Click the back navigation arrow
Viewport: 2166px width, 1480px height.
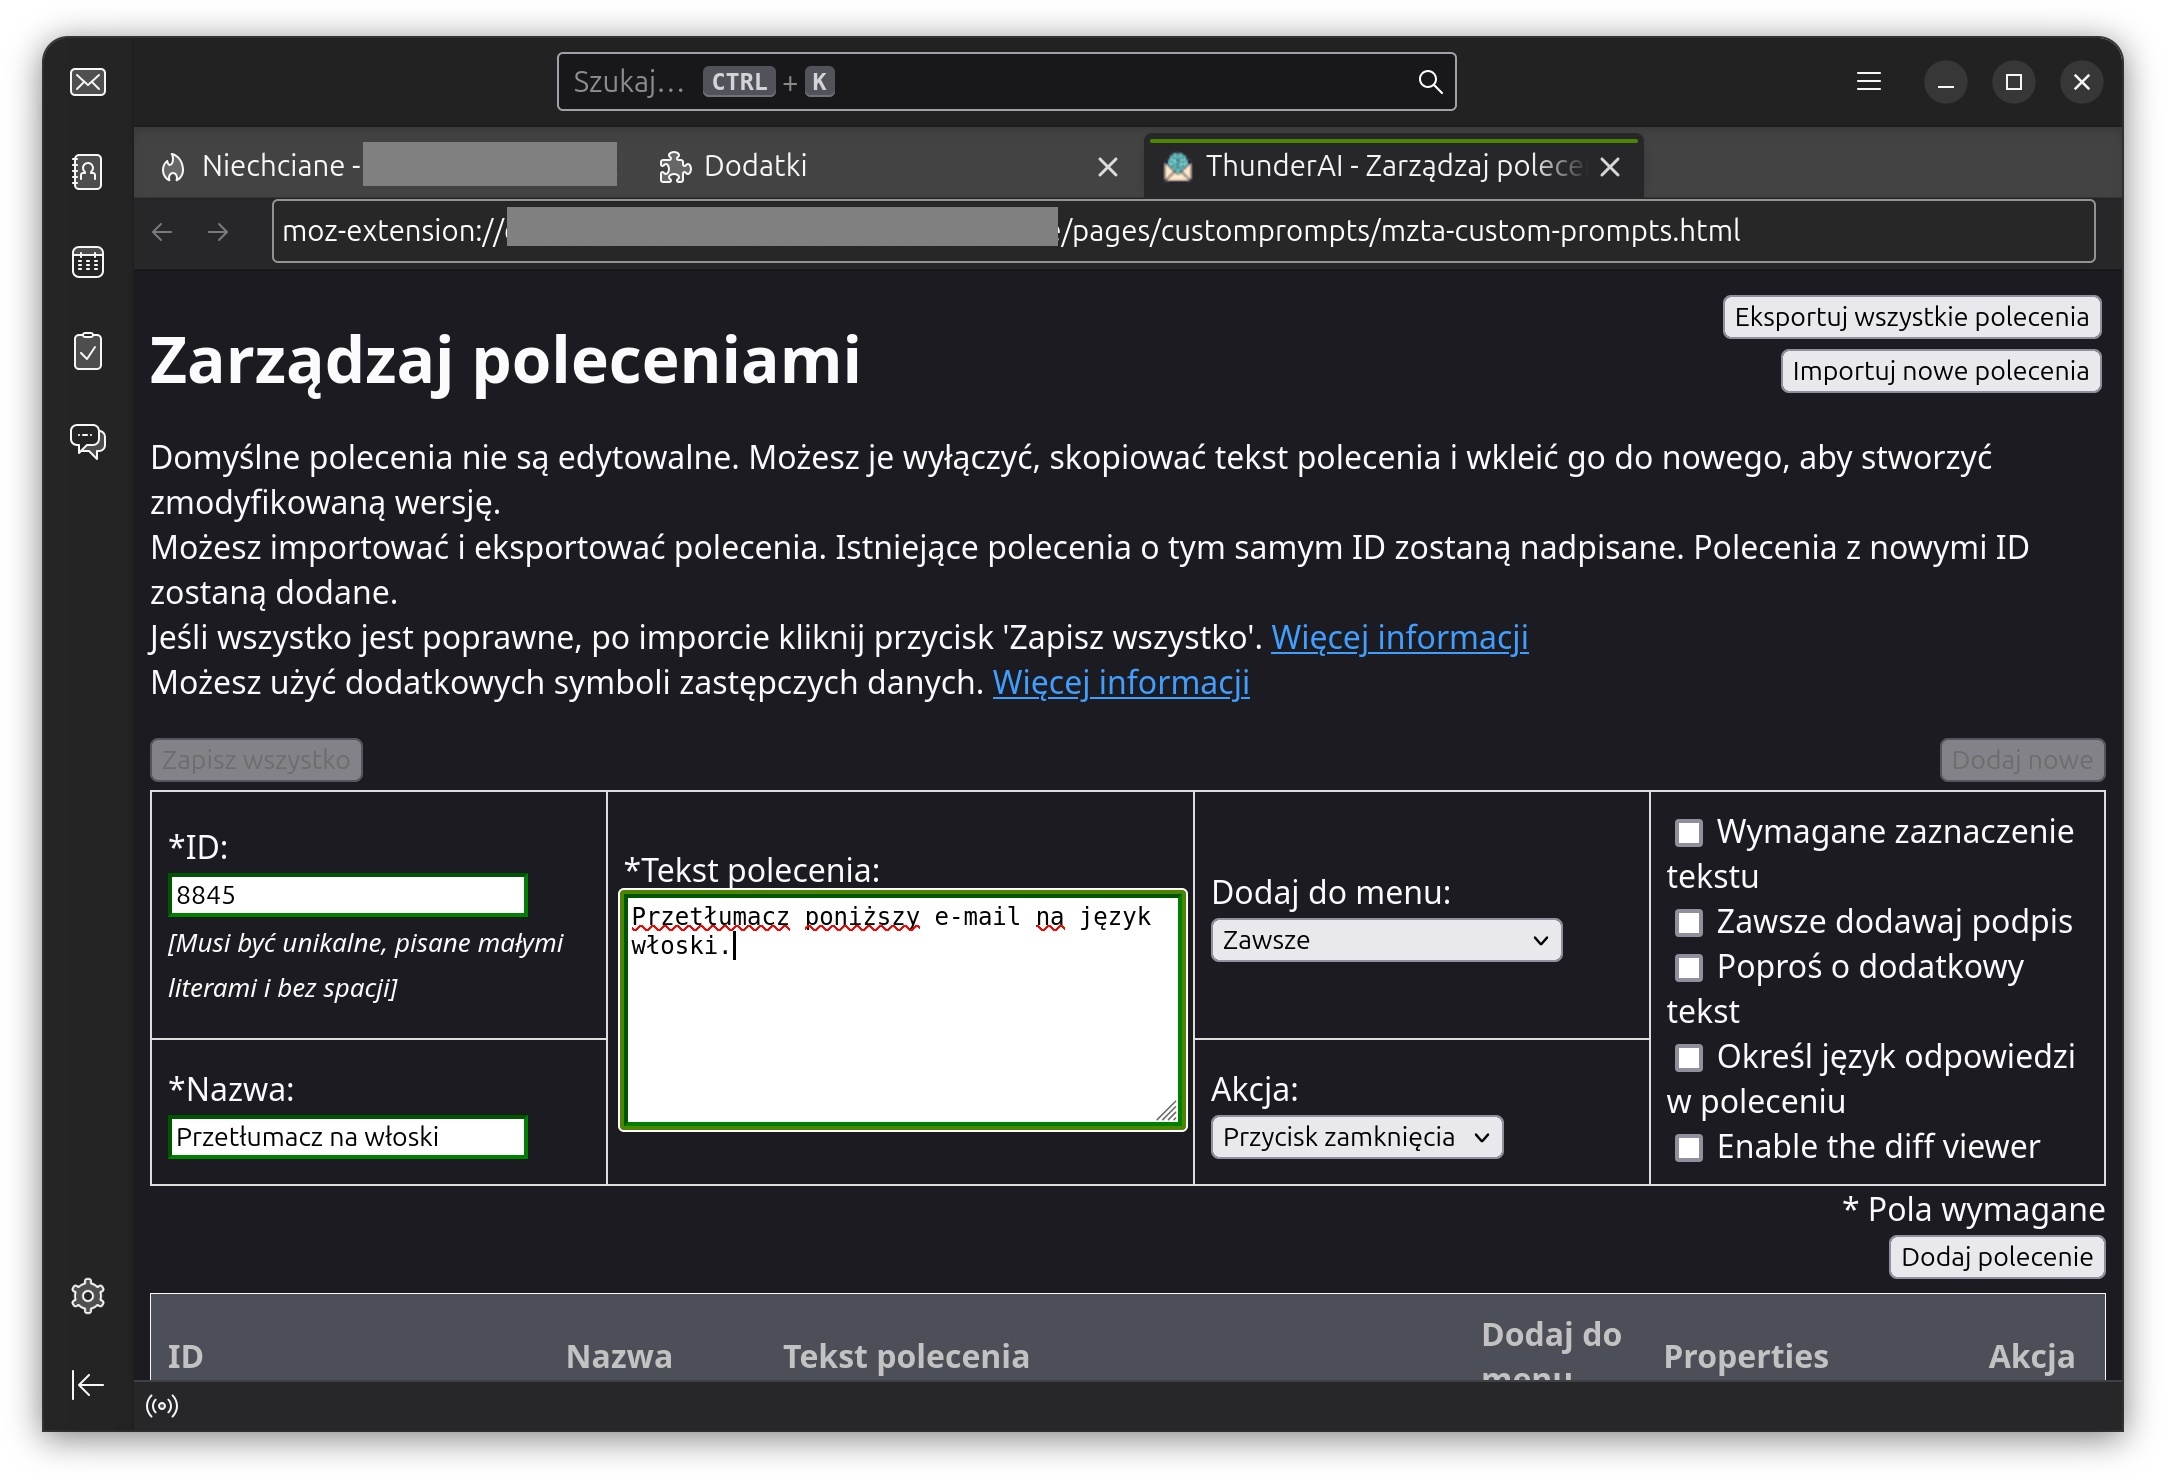pos(163,231)
